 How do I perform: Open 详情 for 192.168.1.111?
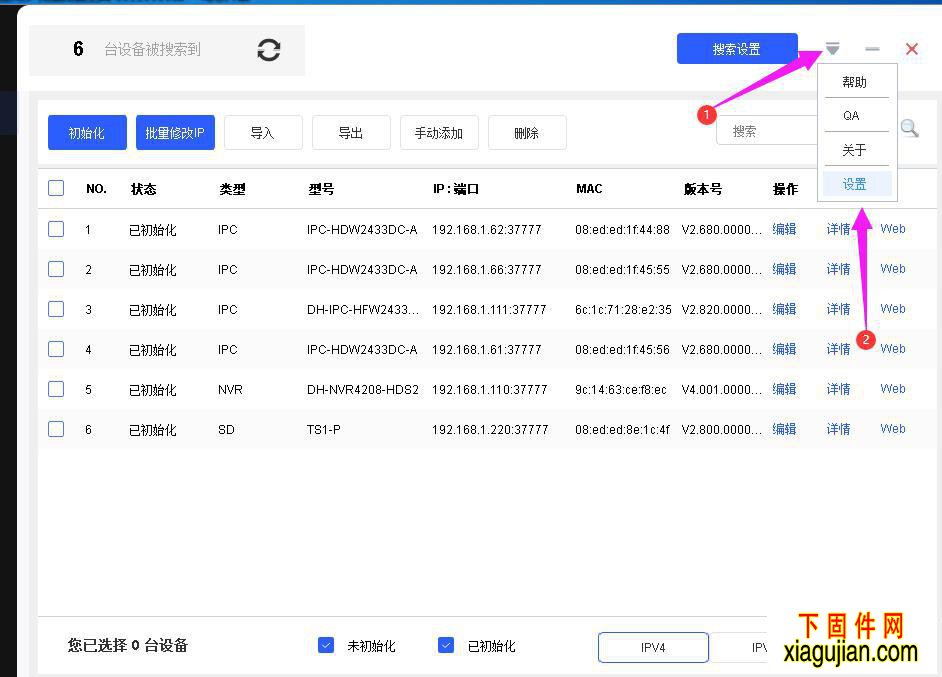pos(839,309)
